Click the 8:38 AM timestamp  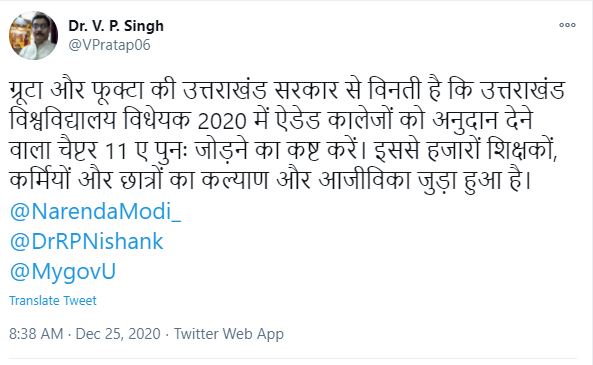pos(36,334)
